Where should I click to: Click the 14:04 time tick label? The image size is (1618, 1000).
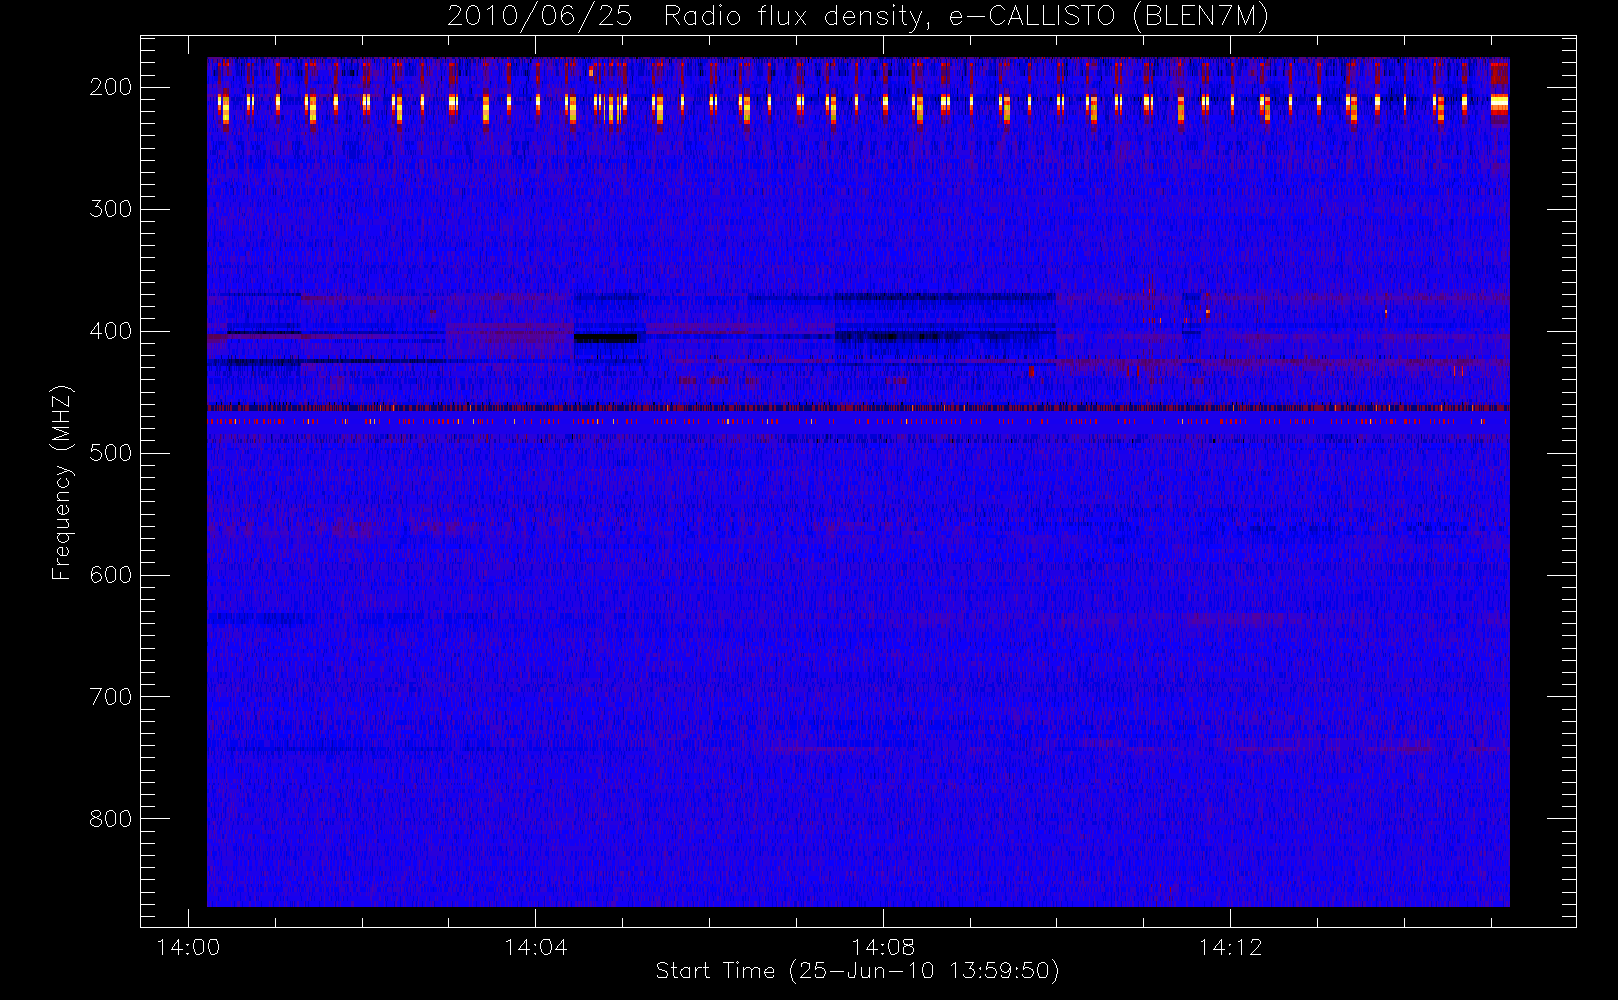tap(535, 947)
